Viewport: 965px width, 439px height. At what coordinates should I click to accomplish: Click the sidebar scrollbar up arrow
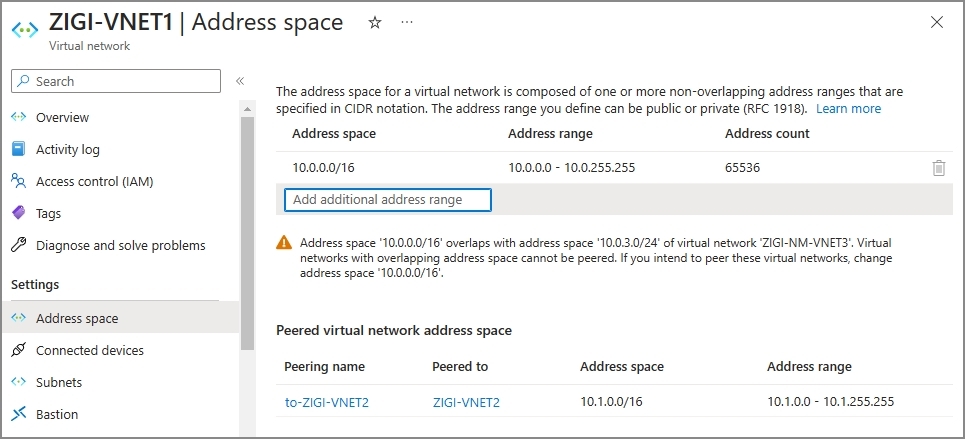click(247, 110)
